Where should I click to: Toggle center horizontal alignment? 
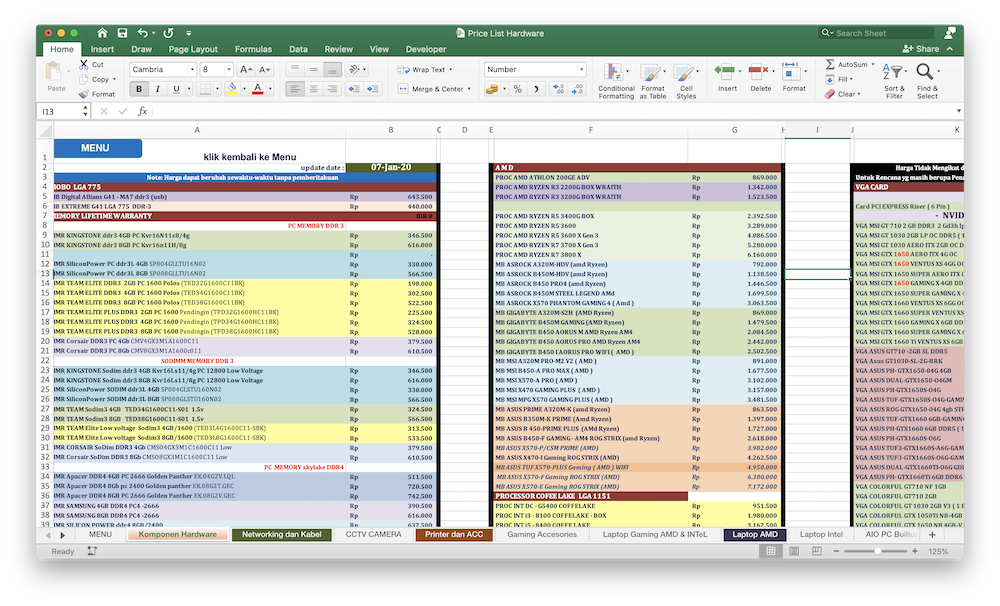tap(313, 89)
